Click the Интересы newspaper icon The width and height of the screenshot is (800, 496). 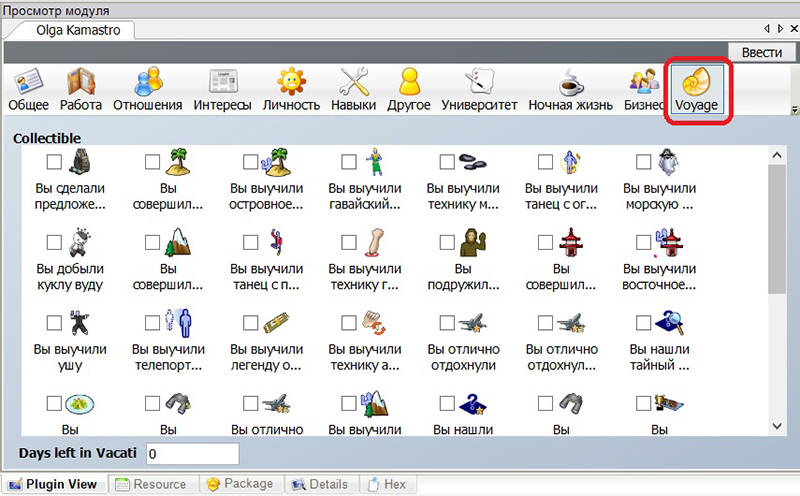(x=222, y=82)
